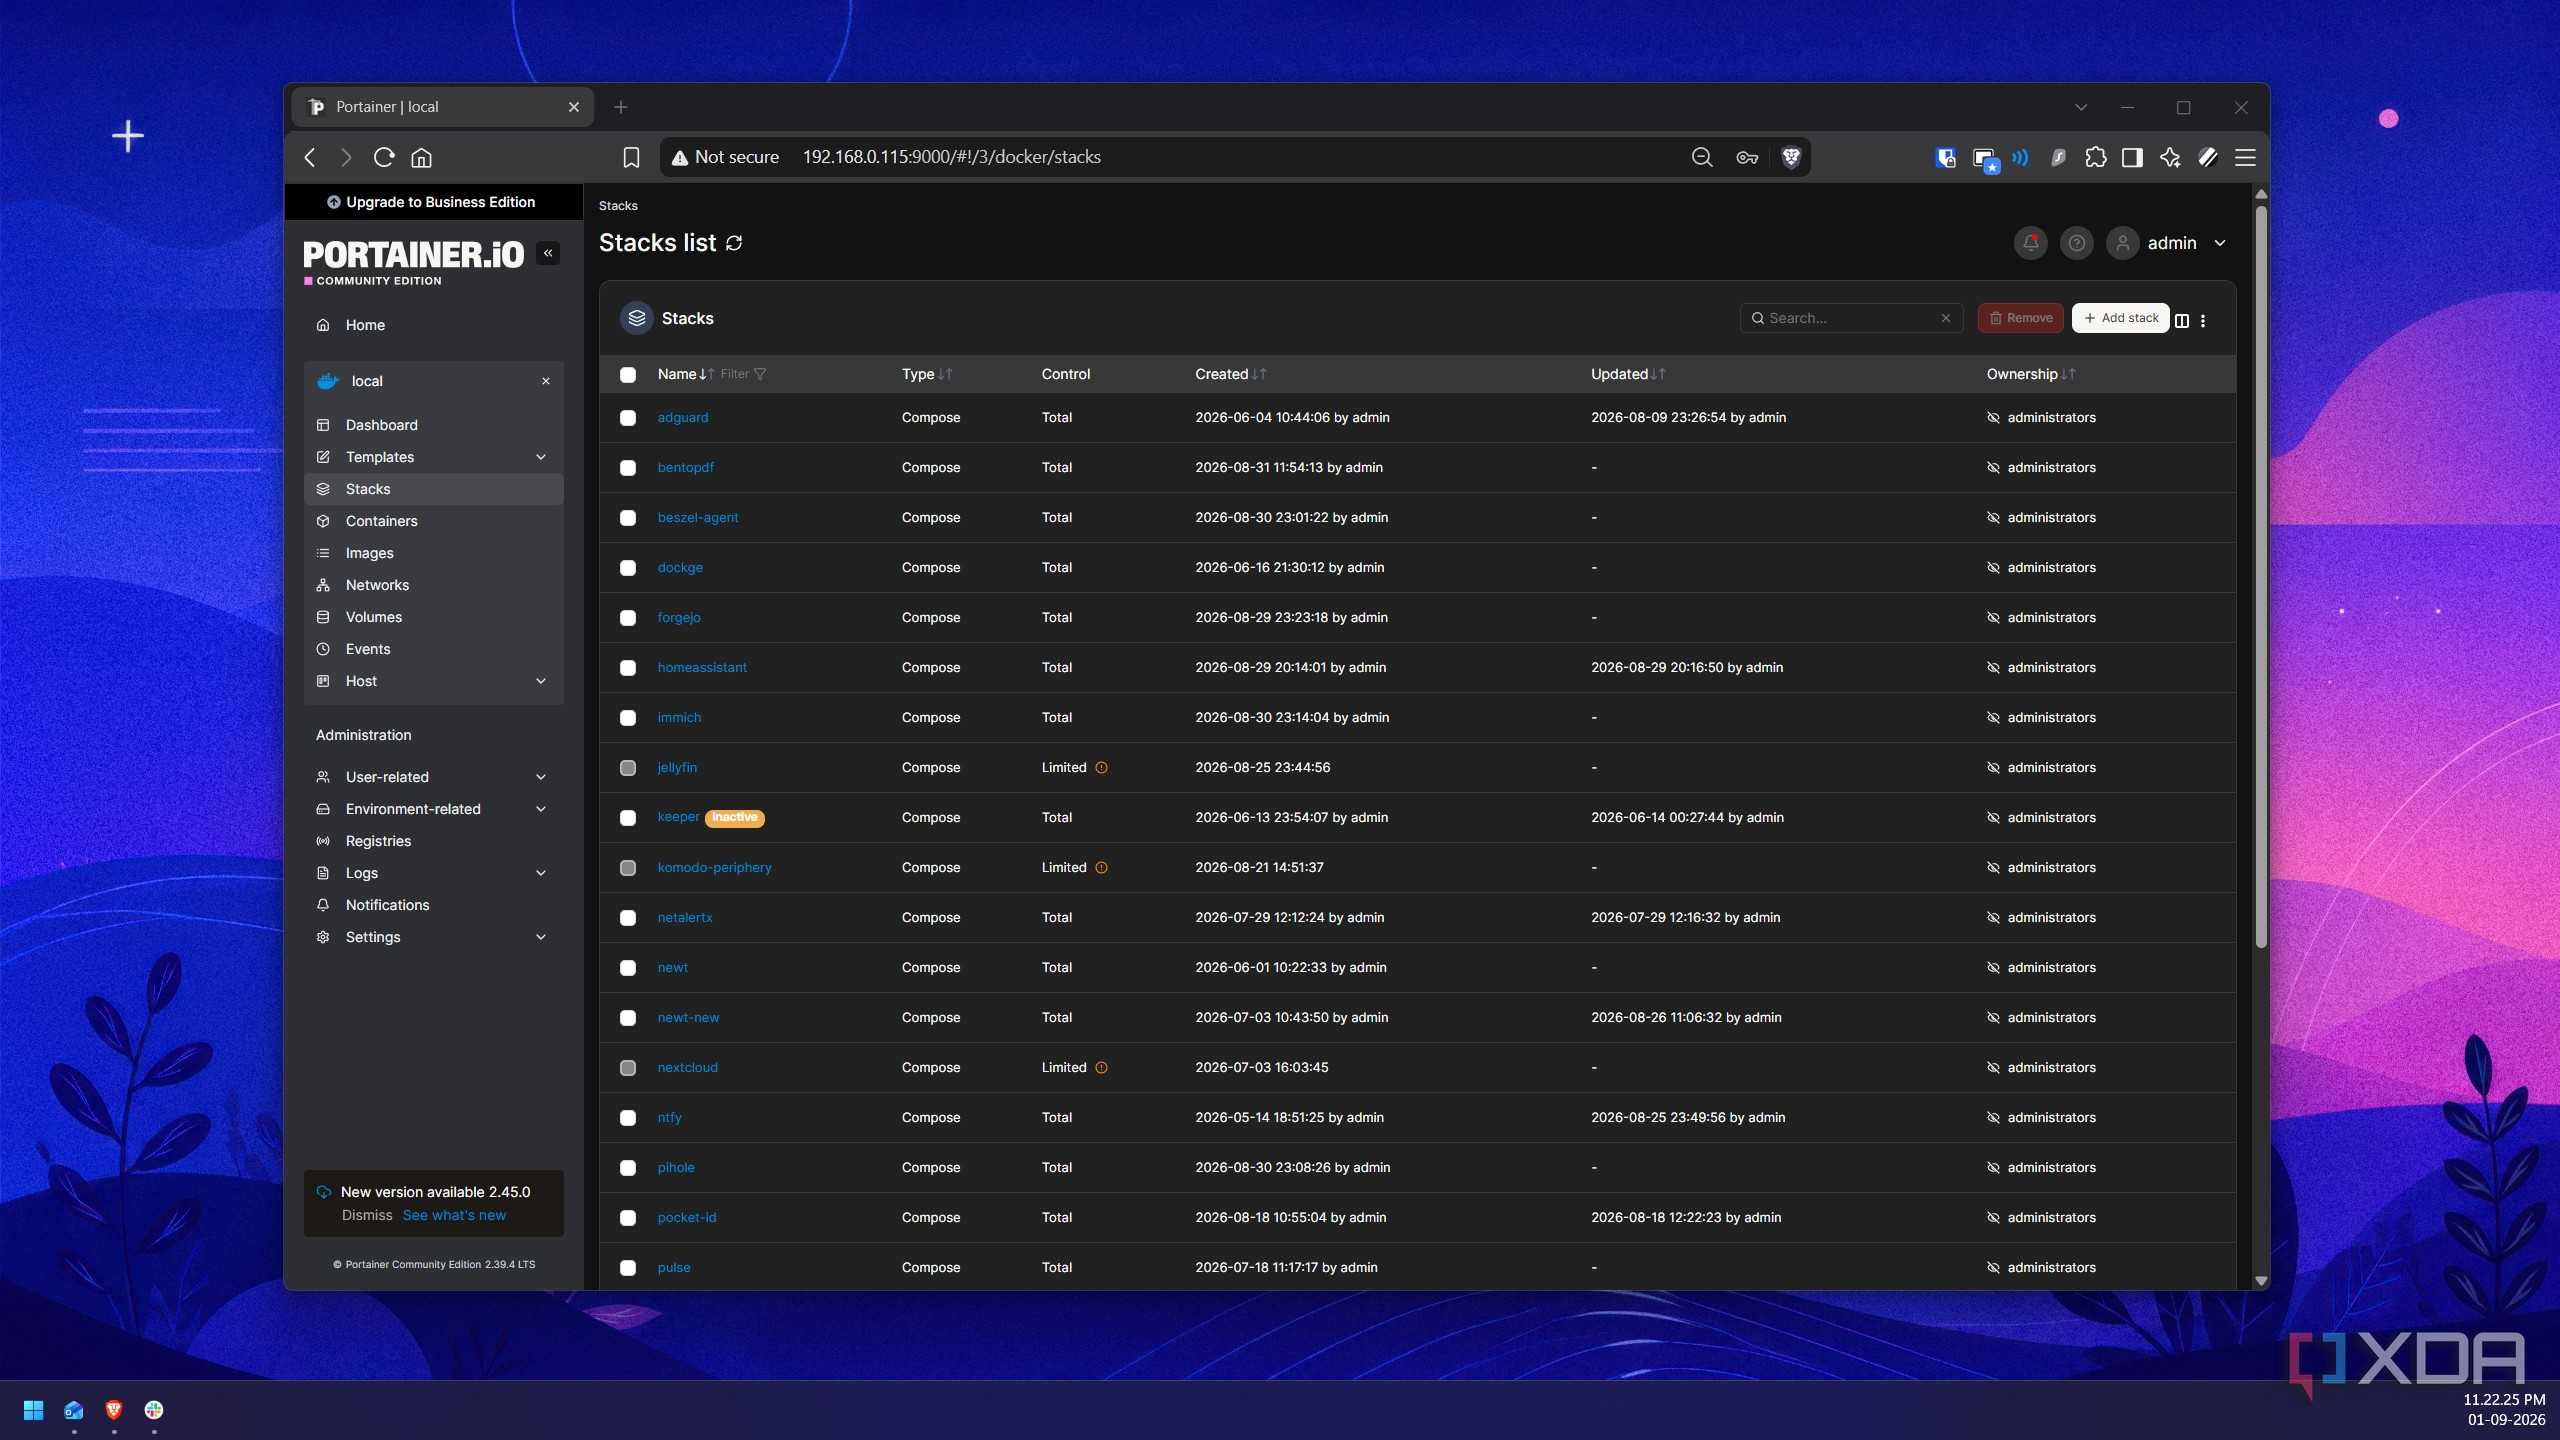Expand the Environment-related menu
Viewport: 2560px width, 1440px height.
434,809
